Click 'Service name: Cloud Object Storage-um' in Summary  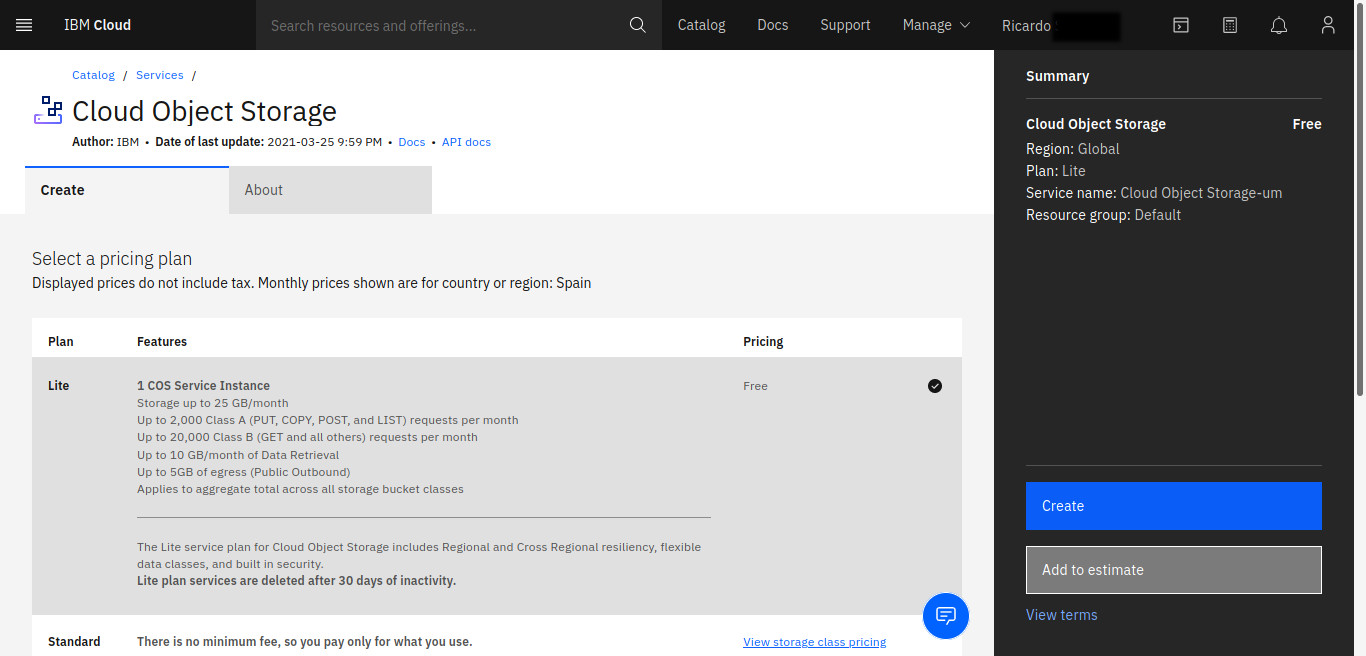pyautogui.click(x=1154, y=193)
